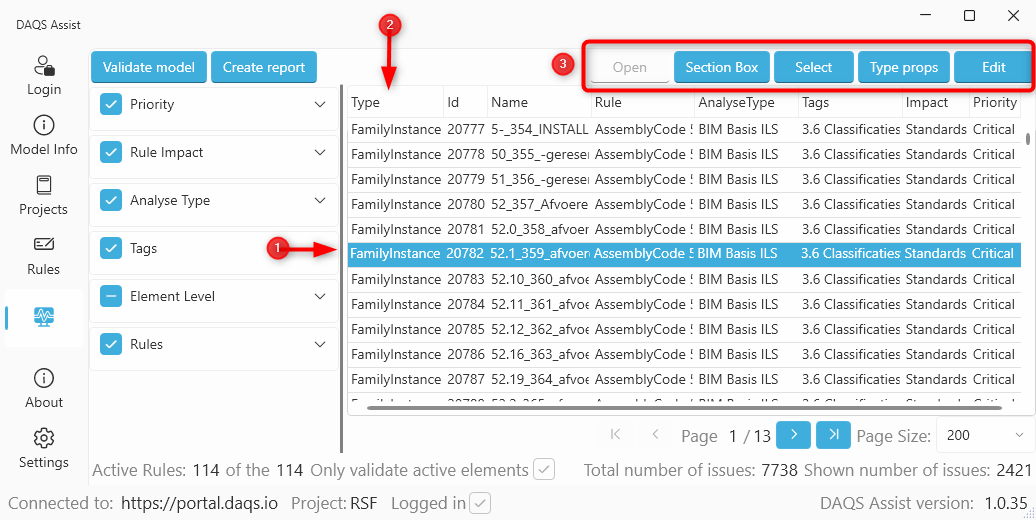Click the Section Box button
1036x520 pixels.
[x=721, y=67]
